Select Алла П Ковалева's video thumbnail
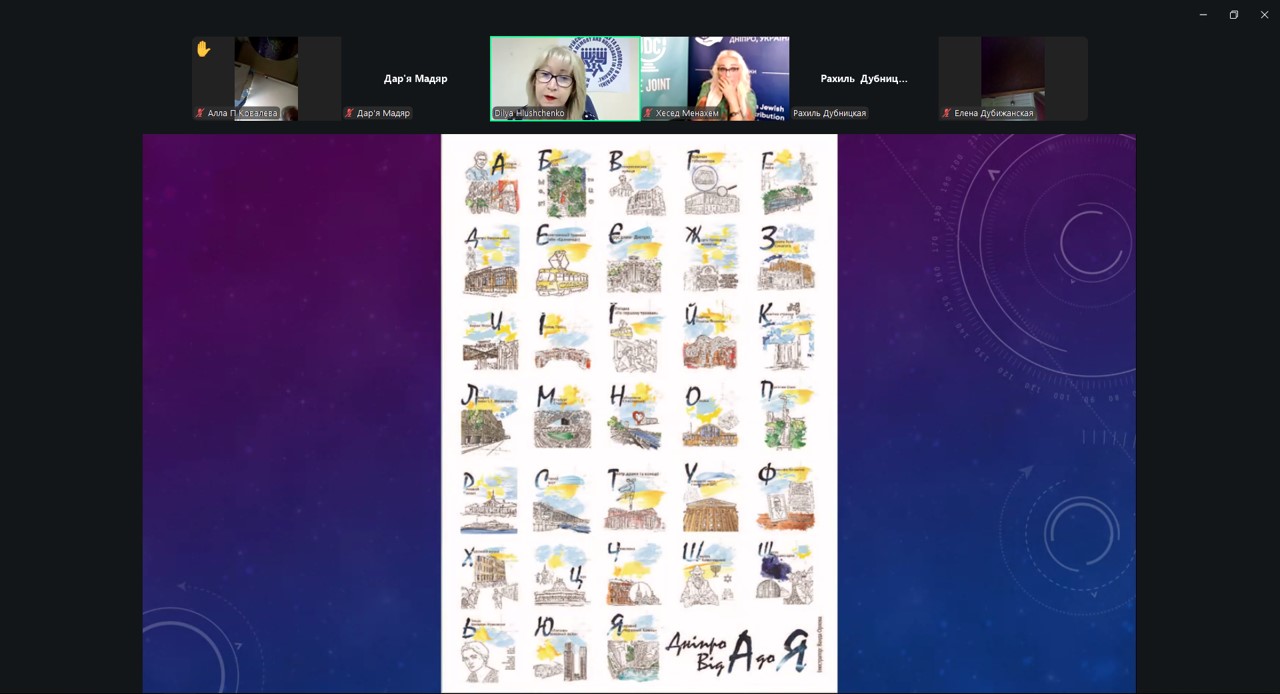 pyautogui.click(x=266, y=79)
